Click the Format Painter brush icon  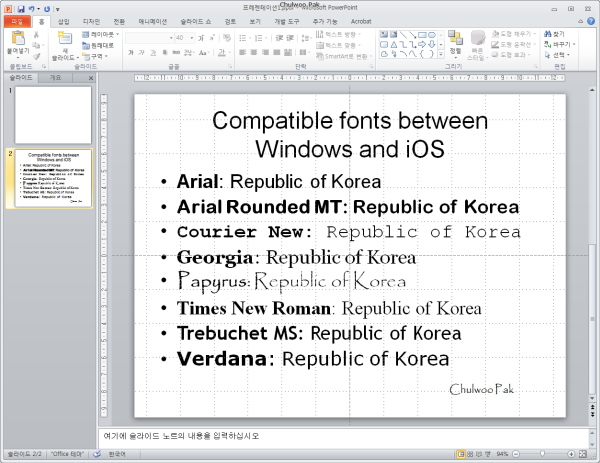tap(36, 56)
